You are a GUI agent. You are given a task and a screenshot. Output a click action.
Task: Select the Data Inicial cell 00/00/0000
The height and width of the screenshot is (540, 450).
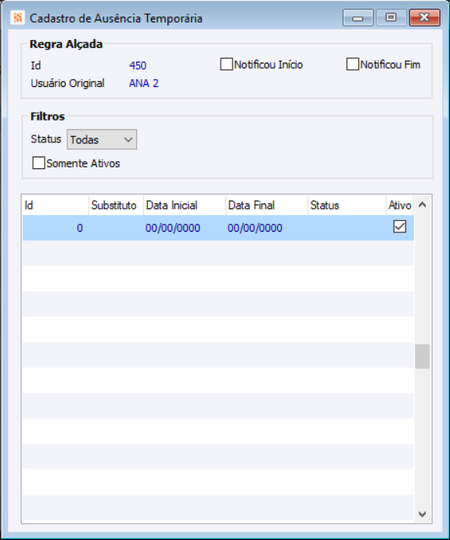pyautogui.click(x=173, y=228)
